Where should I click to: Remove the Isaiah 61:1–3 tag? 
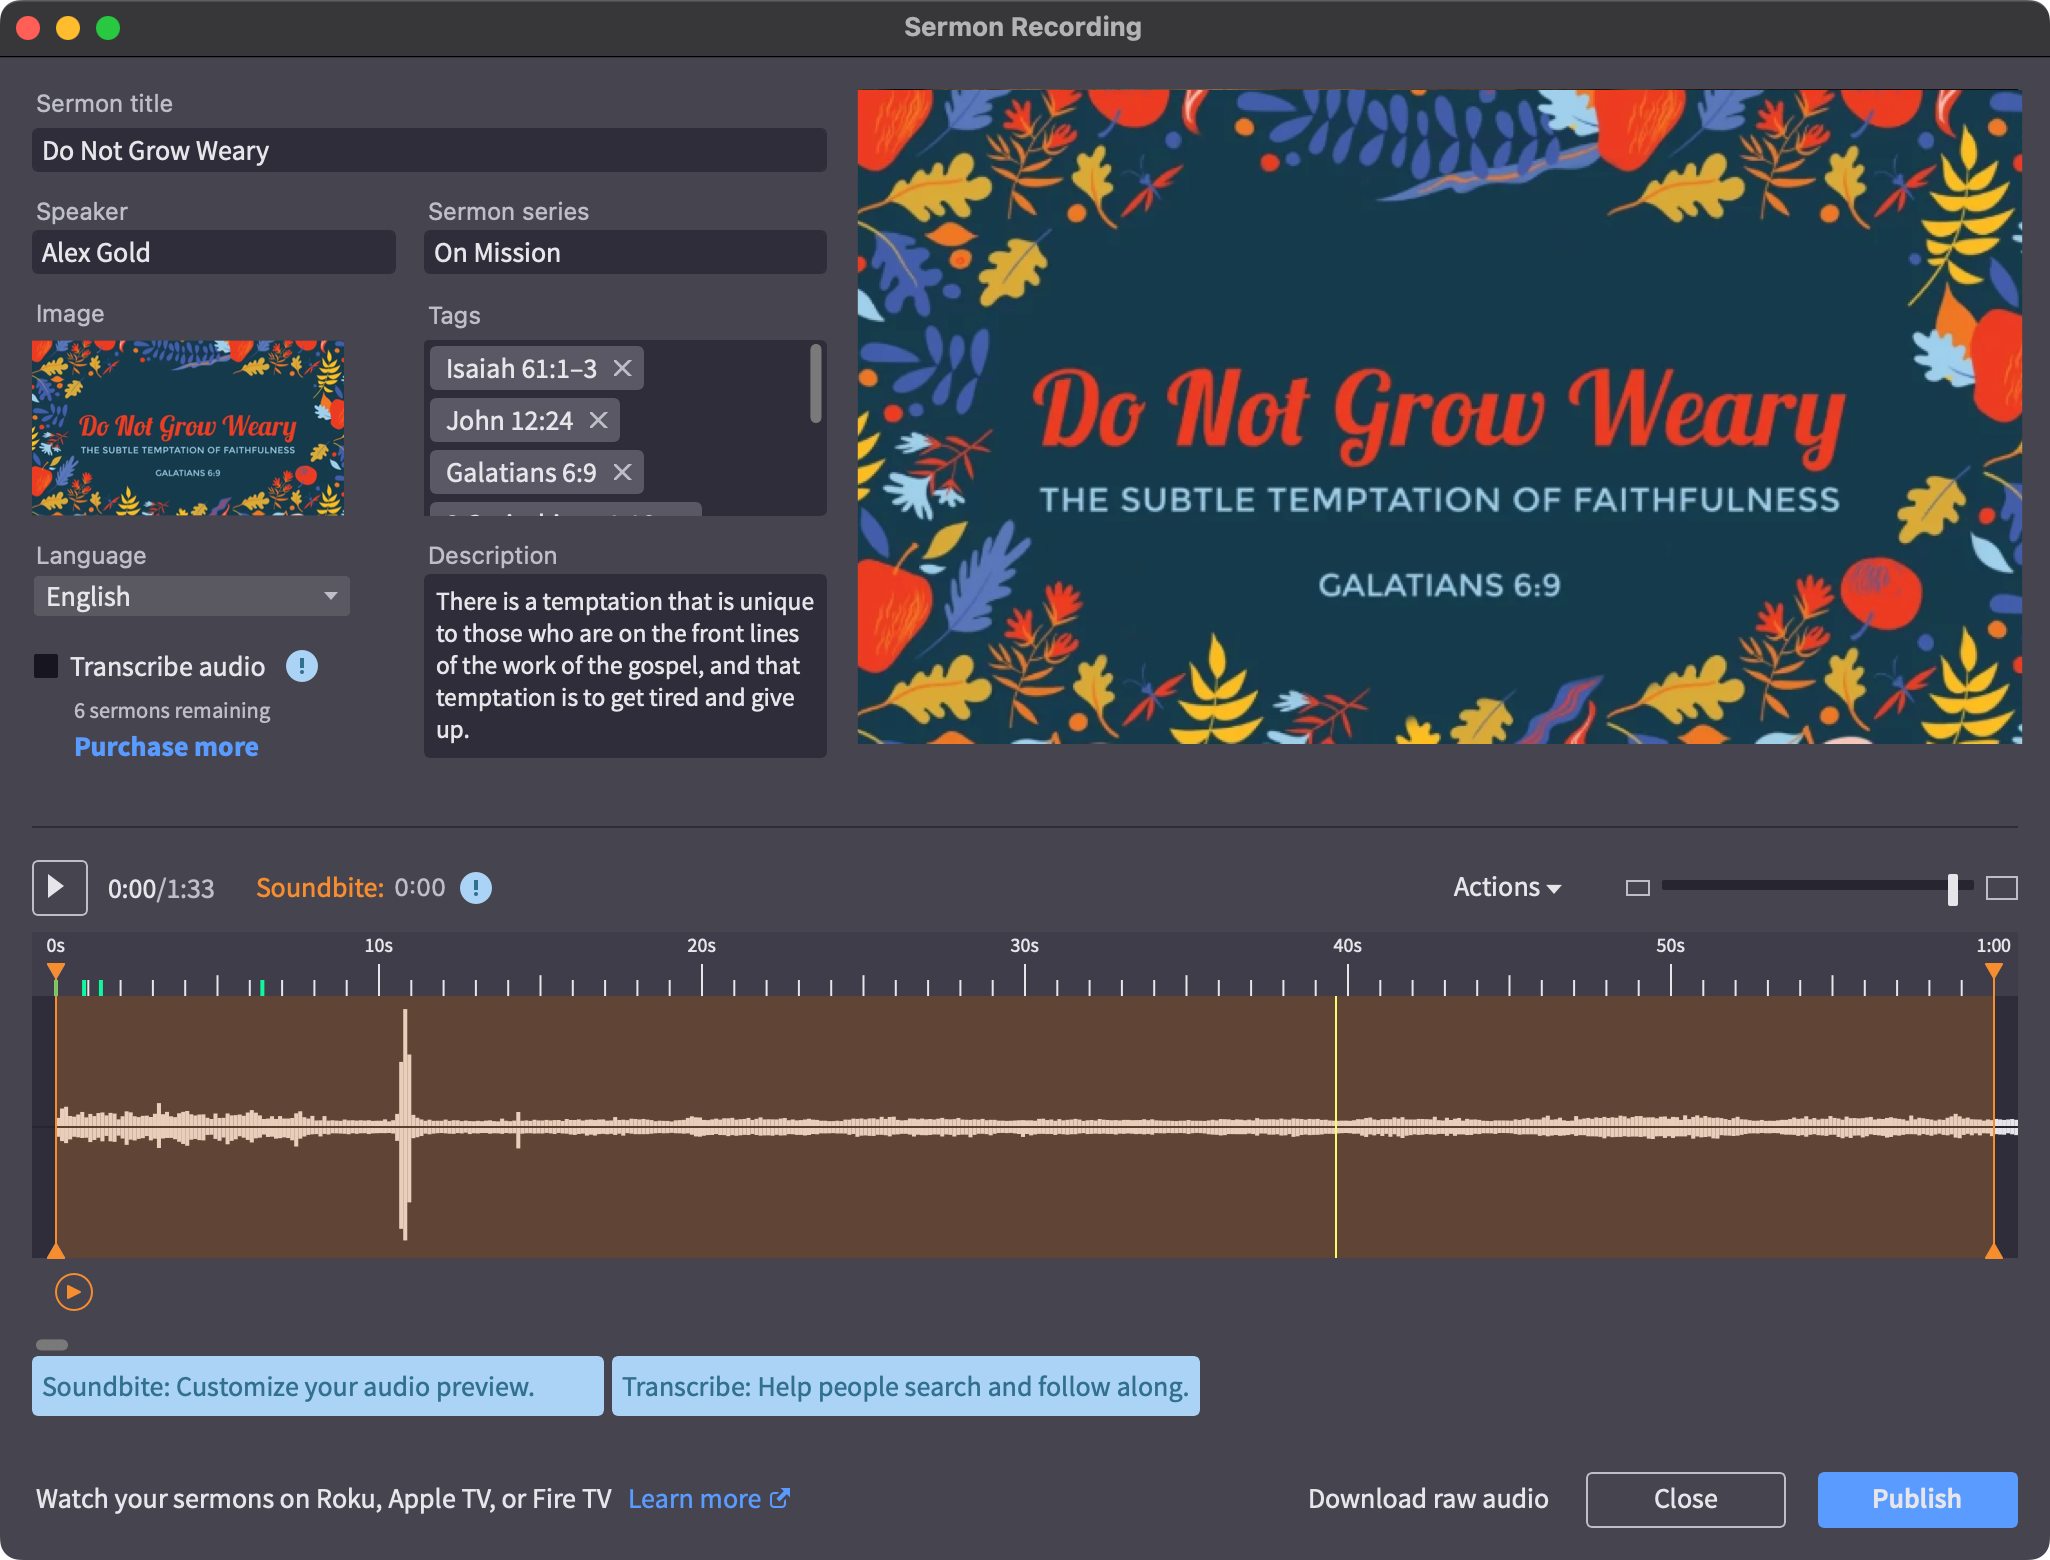(622, 369)
